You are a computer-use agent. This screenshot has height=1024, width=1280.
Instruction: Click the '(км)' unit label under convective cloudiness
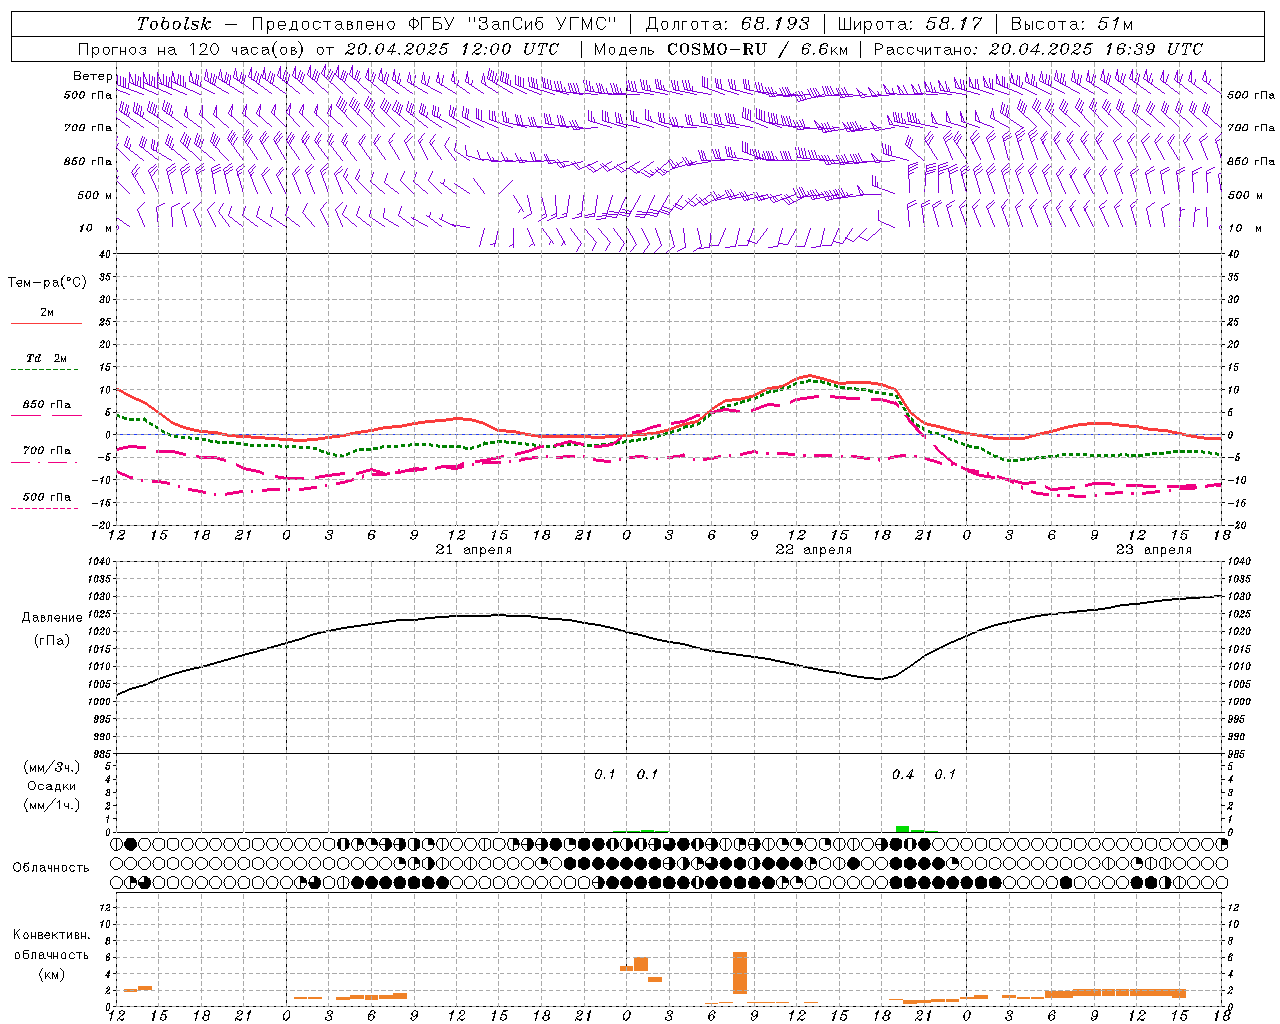51,974
